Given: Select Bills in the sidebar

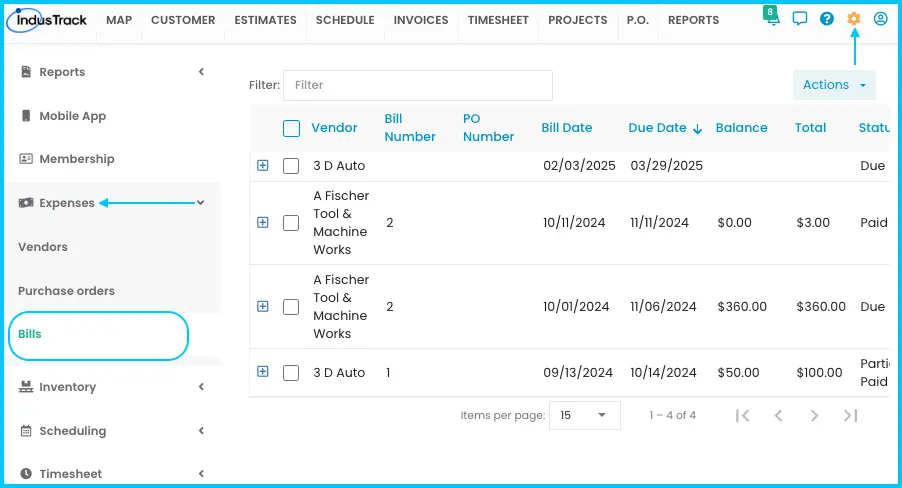Looking at the screenshot, I should (30, 334).
